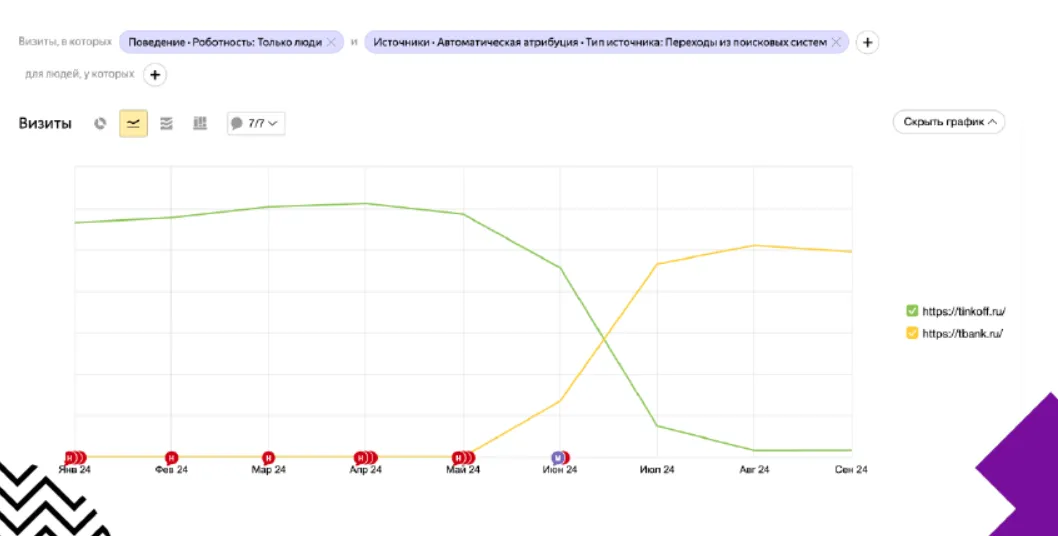Click the https://tbank.ru/ legend label
Viewport: 1058px width, 536px height.
pyautogui.click(x=962, y=333)
